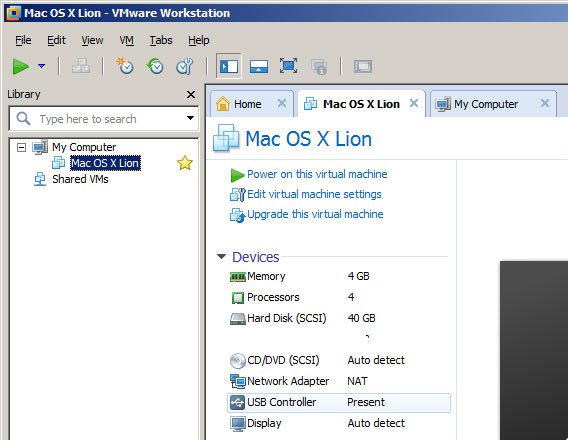Click the Upgrade virtual machine arrow icon
The height and width of the screenshot is (440, 568).
[x=238, y=215]
